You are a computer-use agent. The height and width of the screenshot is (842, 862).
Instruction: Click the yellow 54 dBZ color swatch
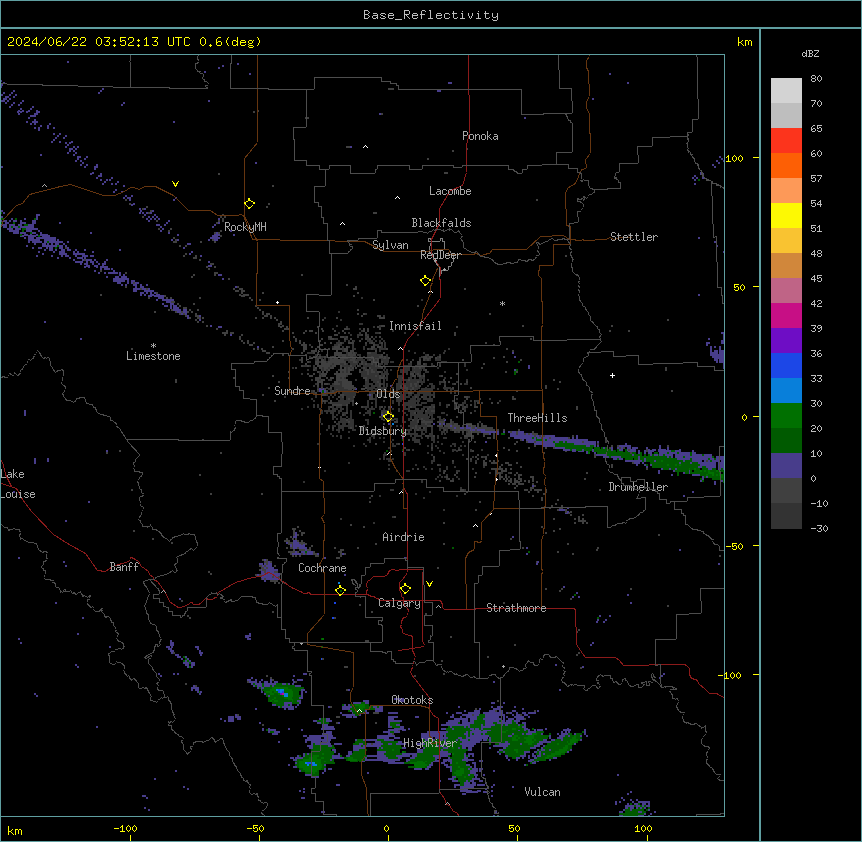coord(786,215)
